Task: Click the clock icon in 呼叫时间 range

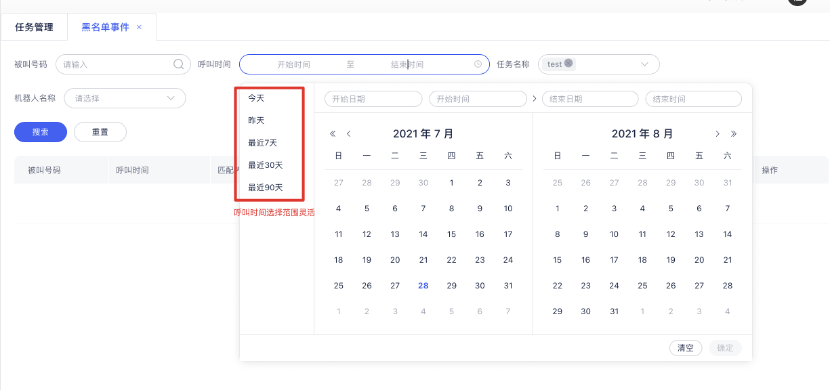Action: tap(478, 65)
